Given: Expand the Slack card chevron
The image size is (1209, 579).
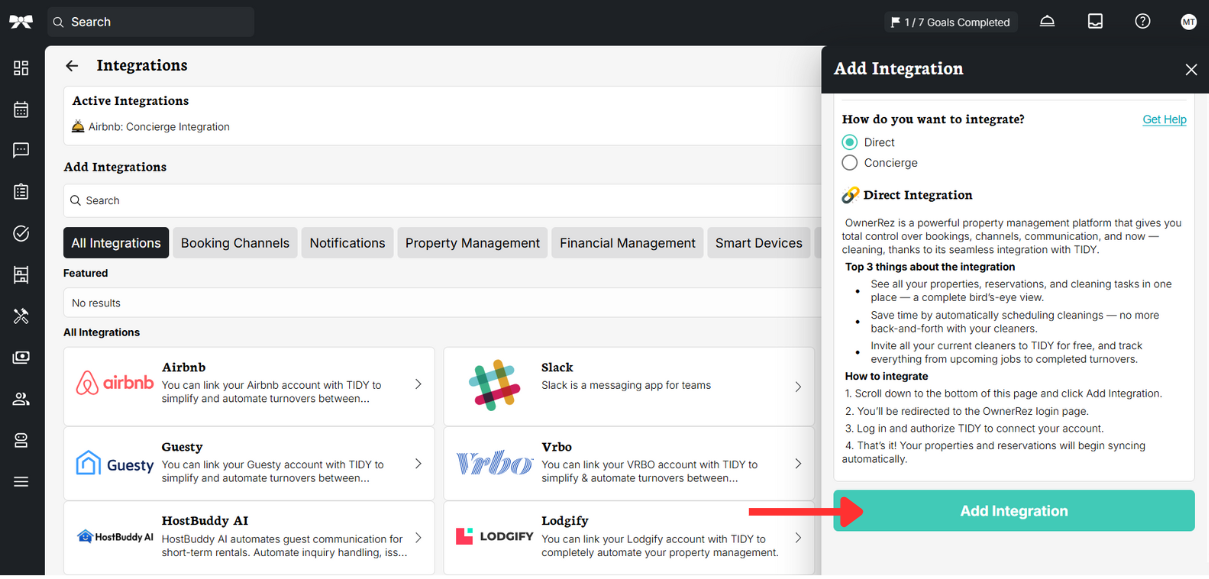Looking at the screenshot, I should point(798,386).
